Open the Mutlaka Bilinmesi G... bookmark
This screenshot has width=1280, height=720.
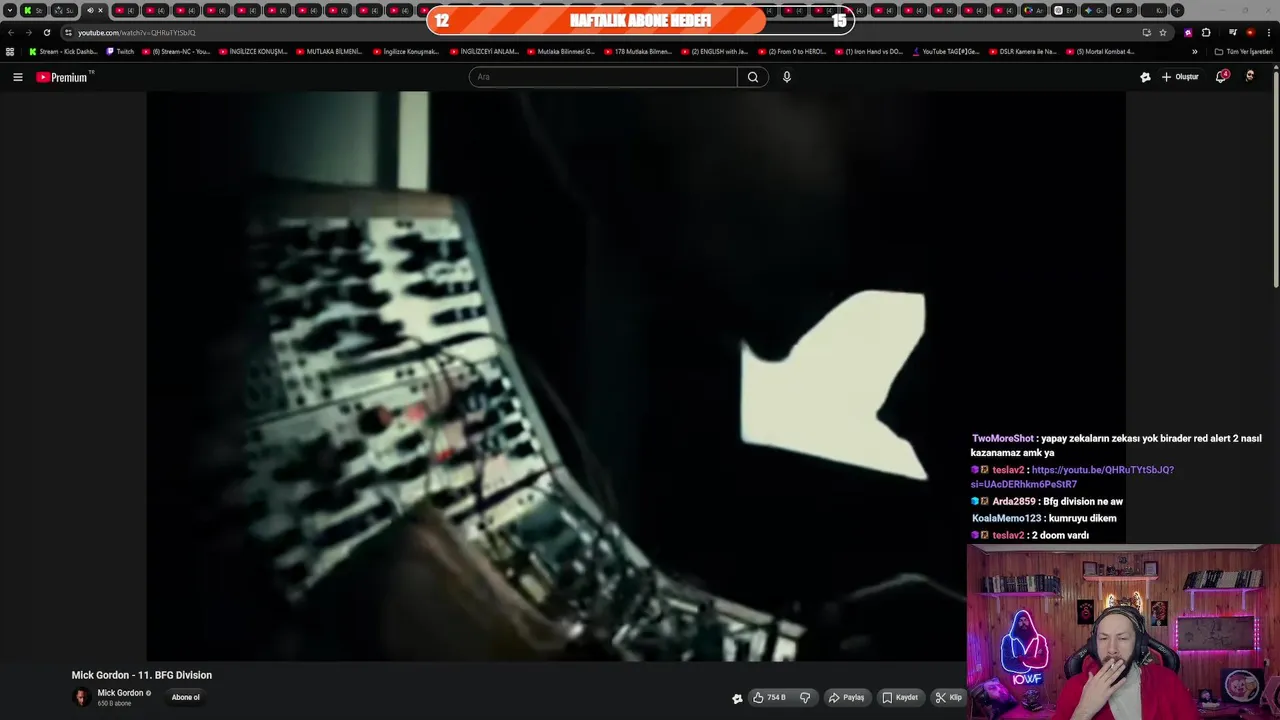[560, 51]
